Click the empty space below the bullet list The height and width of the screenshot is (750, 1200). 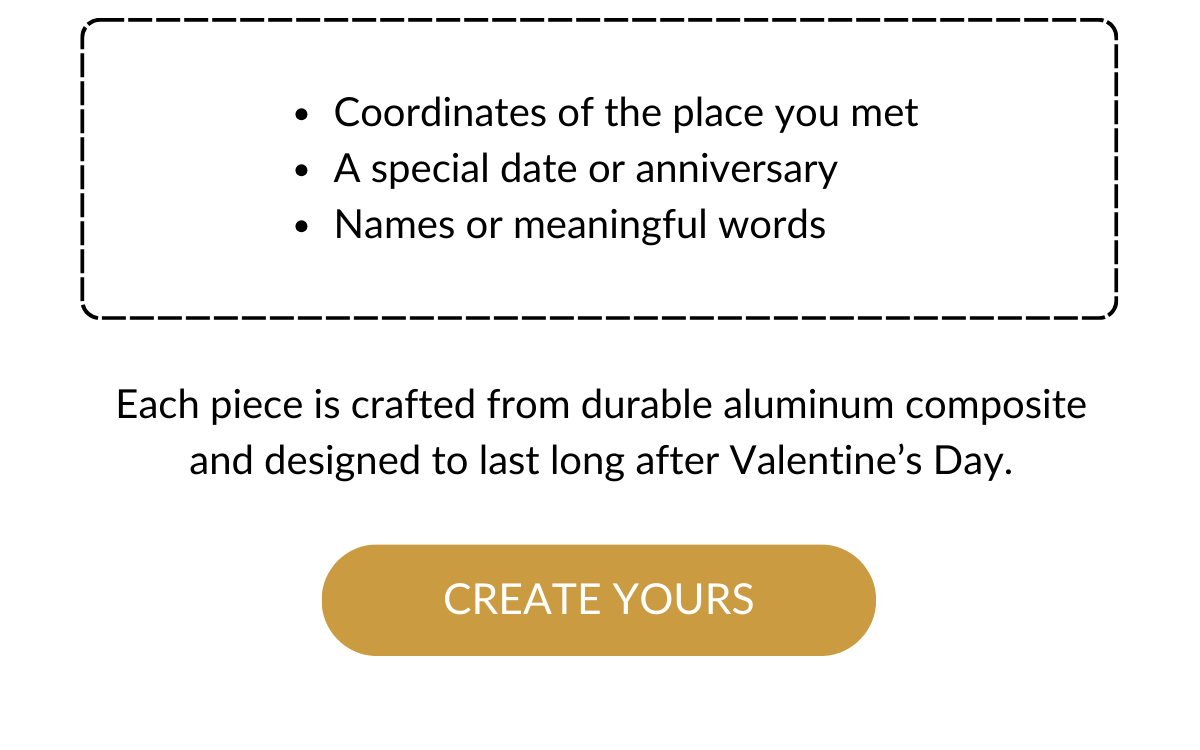(600, 280)
